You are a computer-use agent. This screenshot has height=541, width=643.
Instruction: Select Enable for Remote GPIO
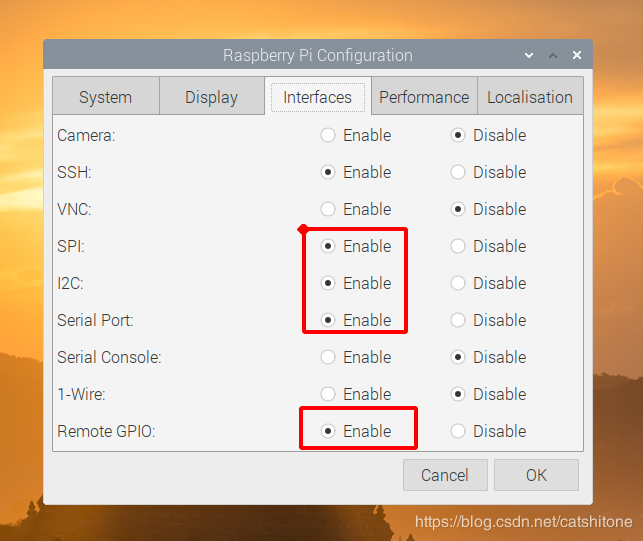coord(328,431)
